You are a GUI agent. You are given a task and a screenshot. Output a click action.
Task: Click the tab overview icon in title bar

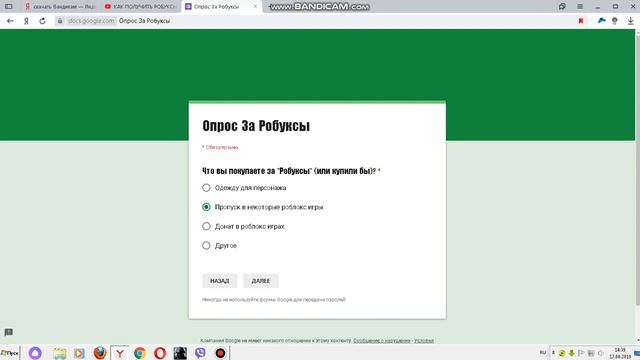point(562,7)
